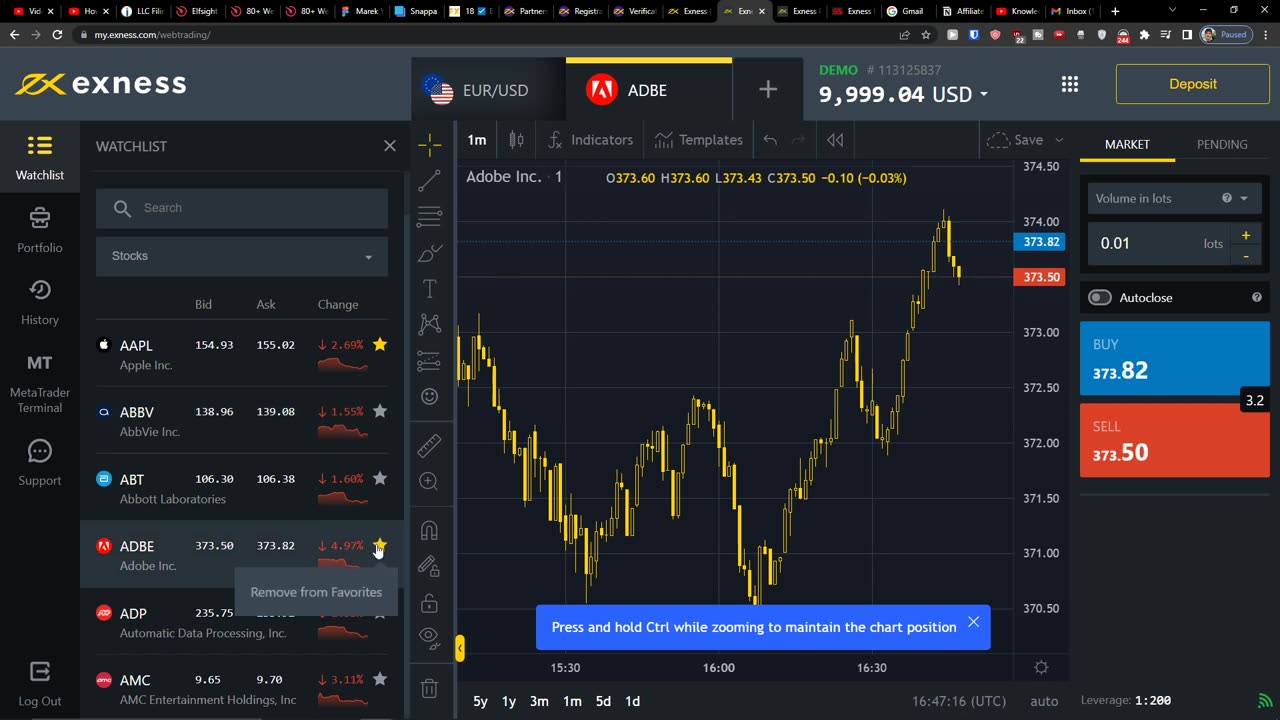Decrease lot volume with minus

pos(1246,256)
